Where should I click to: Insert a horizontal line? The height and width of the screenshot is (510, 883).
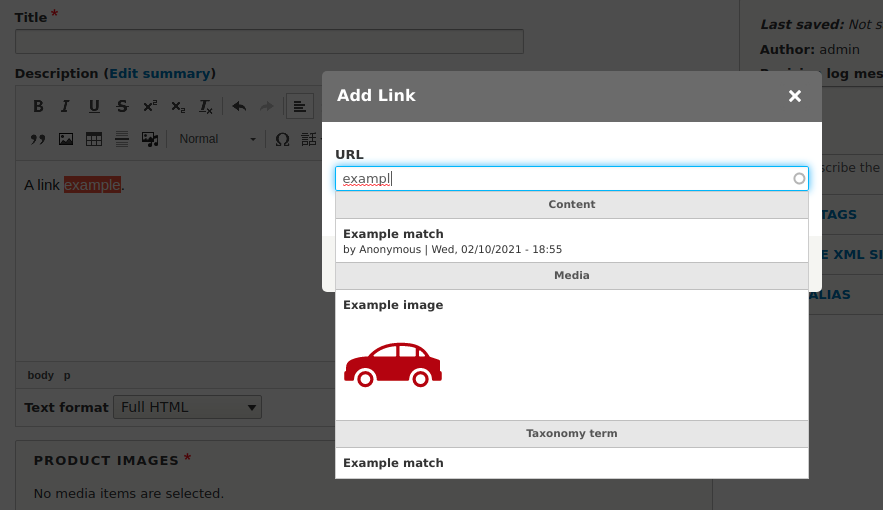122,139
